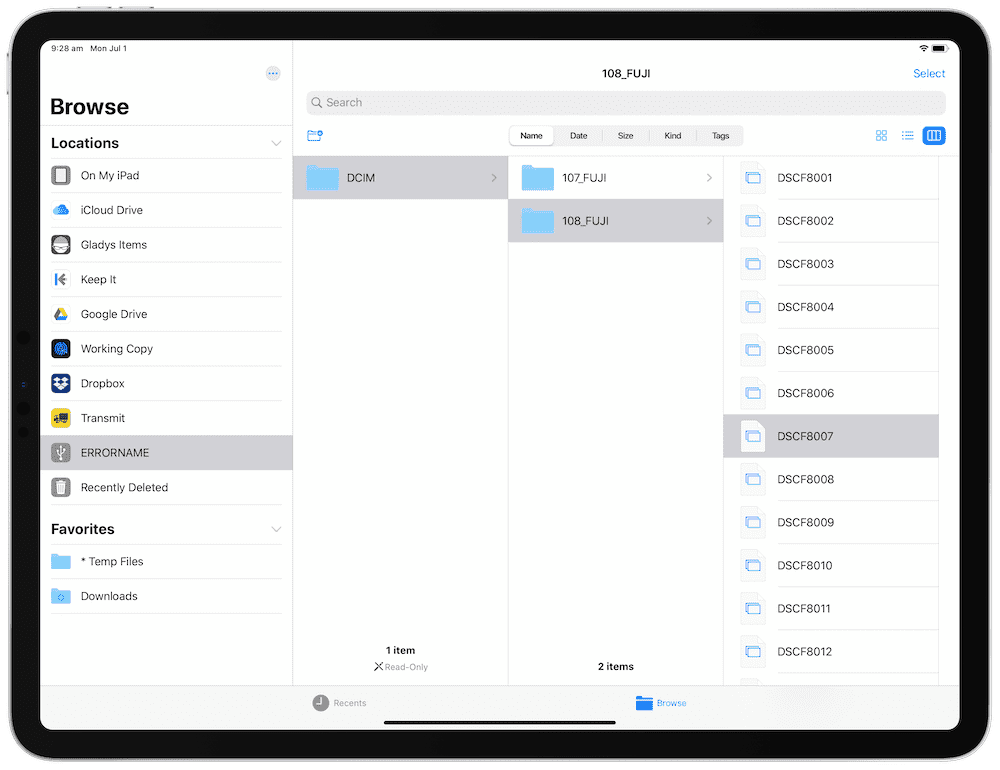Switch to the Recents tab
Image resolution: width=1000 pixels, height=770 pixels.
[338, 703]
